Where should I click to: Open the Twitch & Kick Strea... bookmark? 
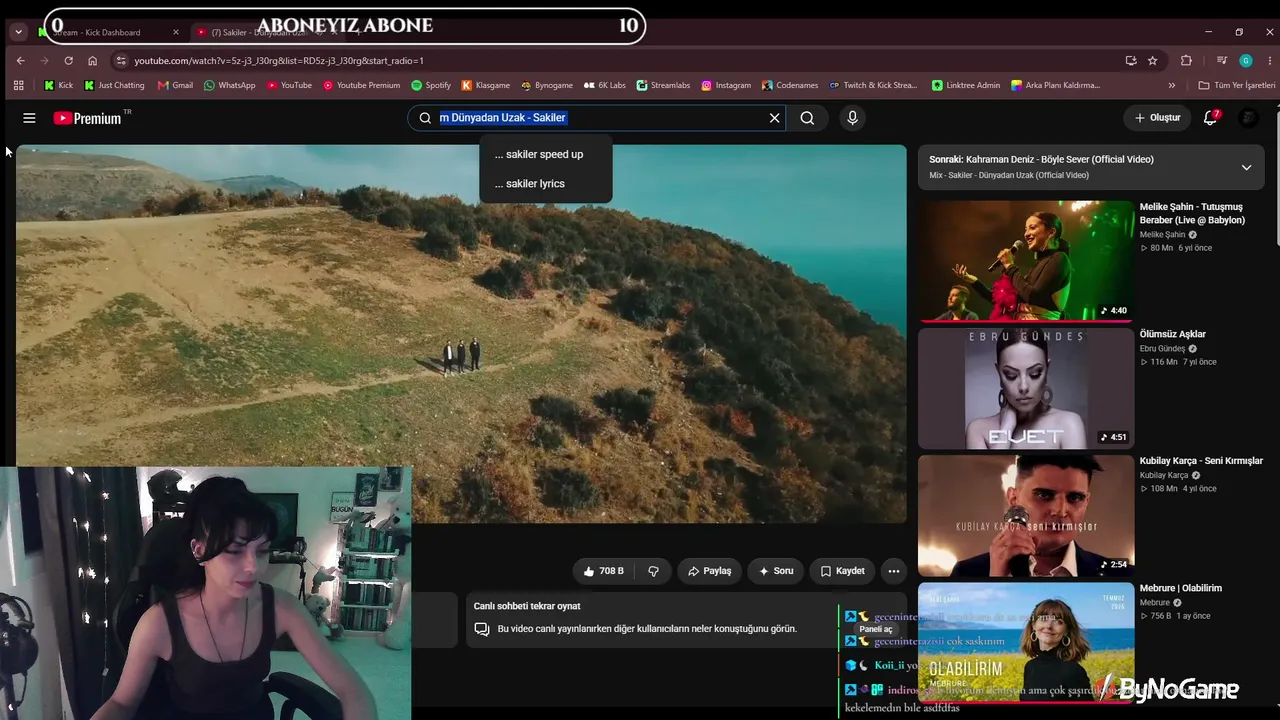tap(873, 86)
